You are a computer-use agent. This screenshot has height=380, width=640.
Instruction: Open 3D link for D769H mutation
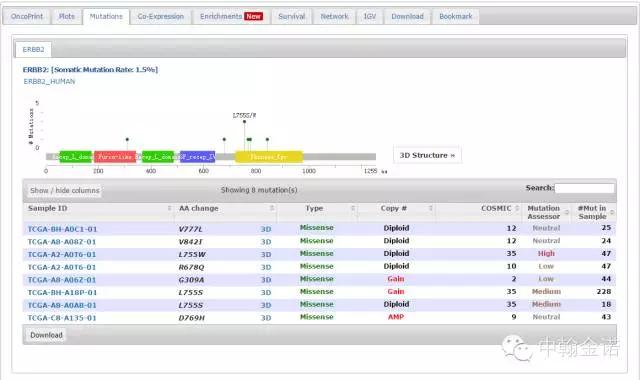coord(266,318)
